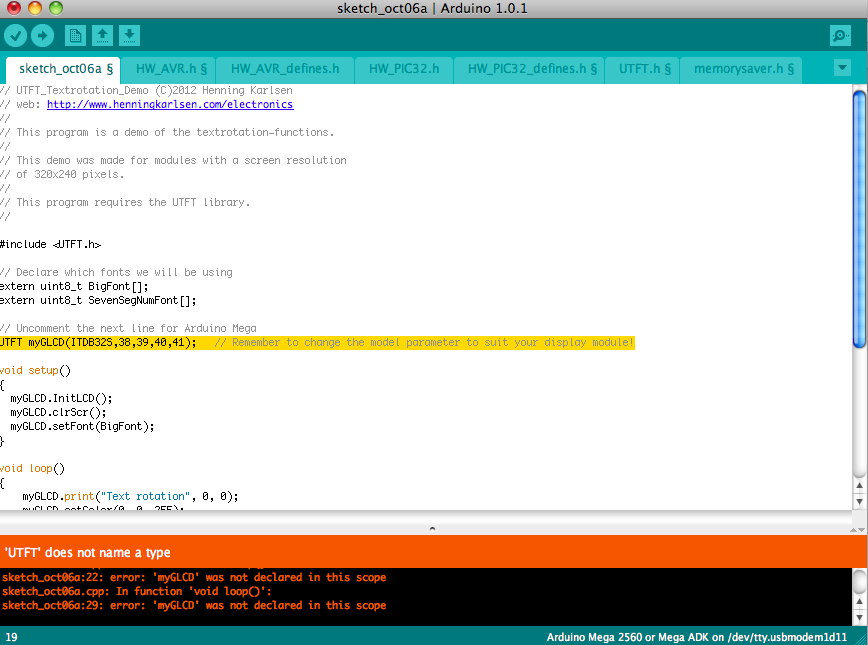The height and width of the screenshot is (645, 868).
Task: Click 'myGLCD.setFont(BigFont);' line
Action: tap(82, 426)
